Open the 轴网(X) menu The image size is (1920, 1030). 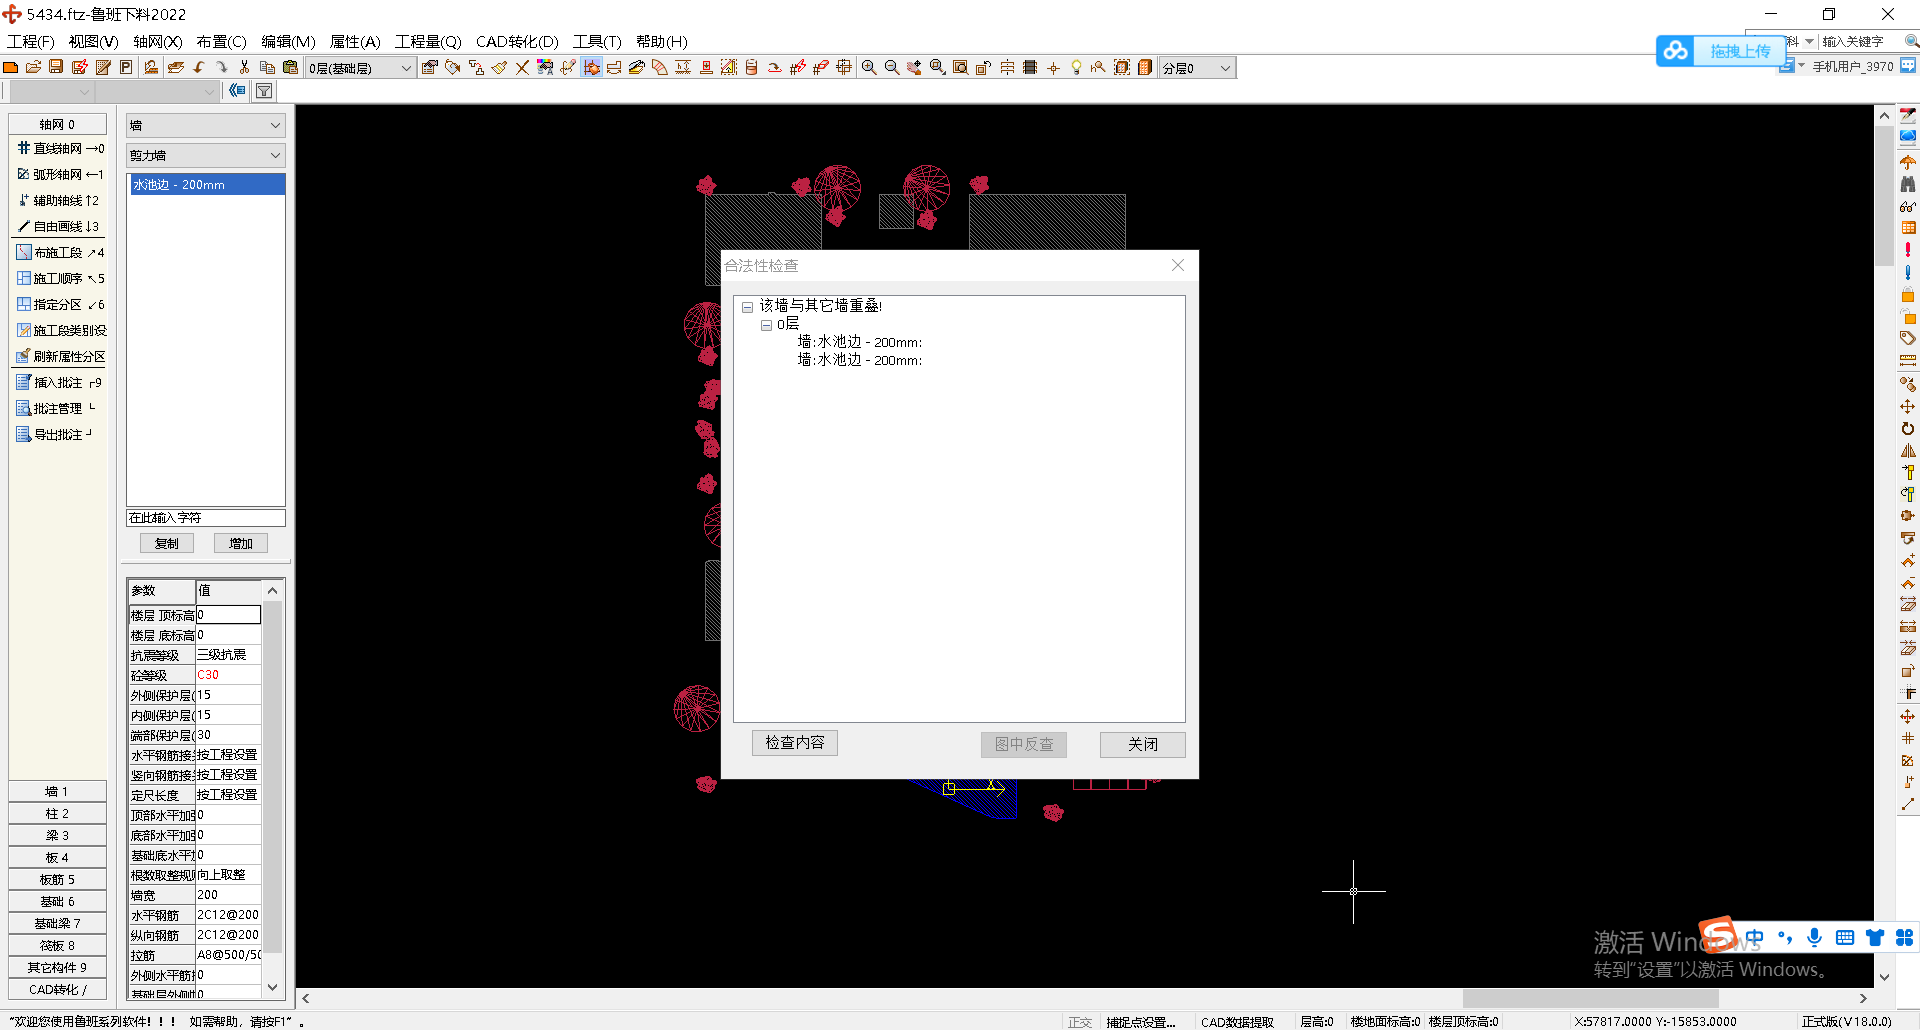157,41
